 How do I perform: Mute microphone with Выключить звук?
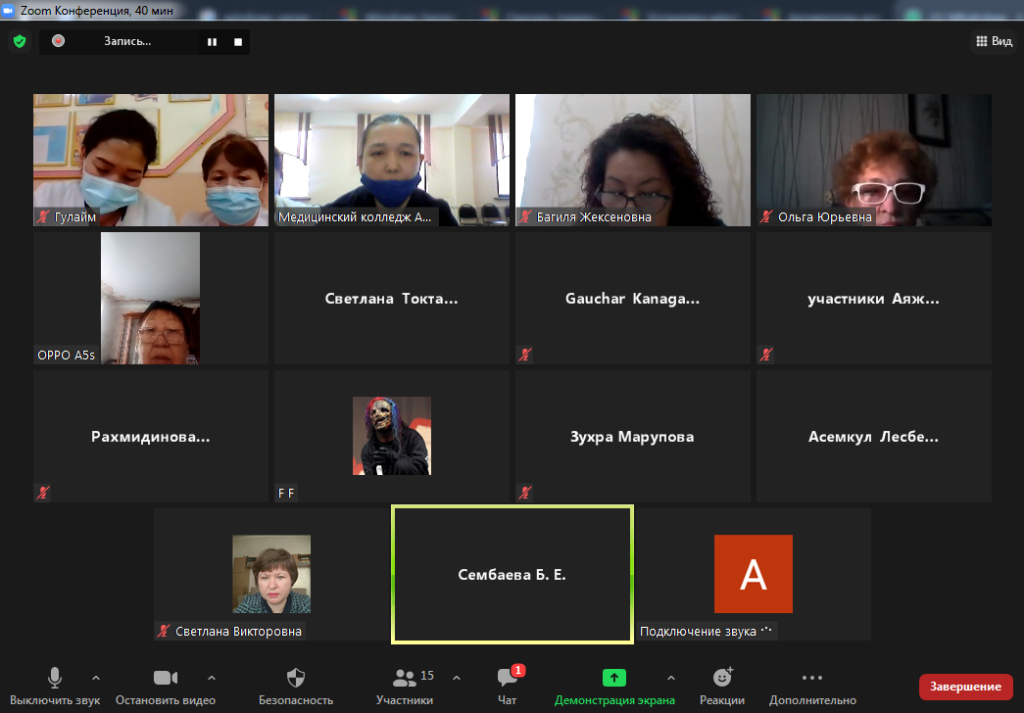[55, 686]
